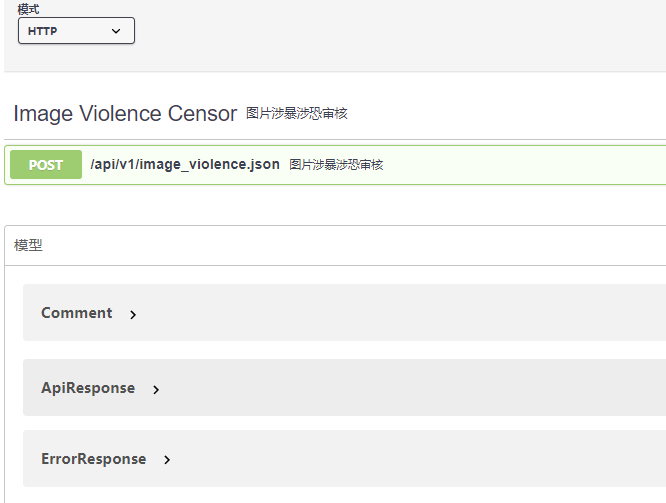Click the Image Violence Censor section heading
This screenshot has height=503, width=666.
click(125, 113)
